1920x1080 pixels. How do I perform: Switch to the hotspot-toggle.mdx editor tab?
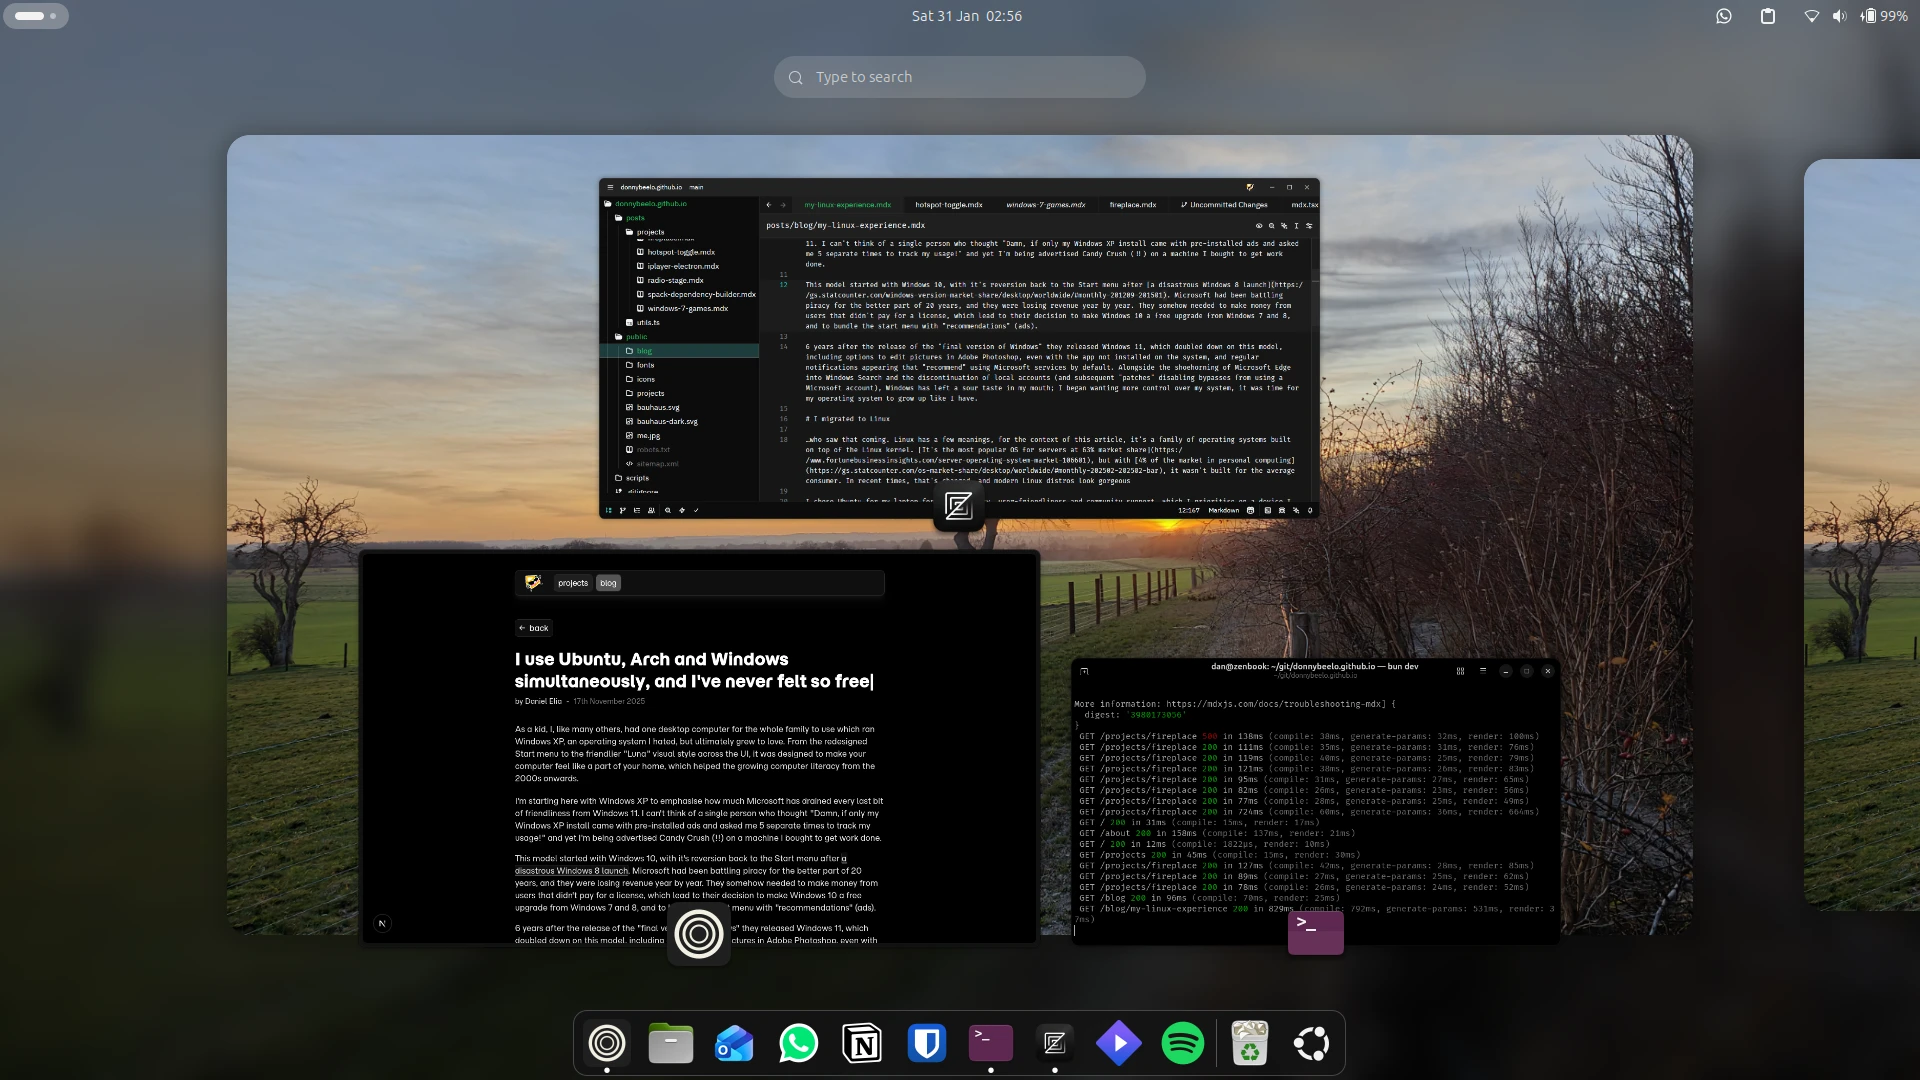click(948, 205)
